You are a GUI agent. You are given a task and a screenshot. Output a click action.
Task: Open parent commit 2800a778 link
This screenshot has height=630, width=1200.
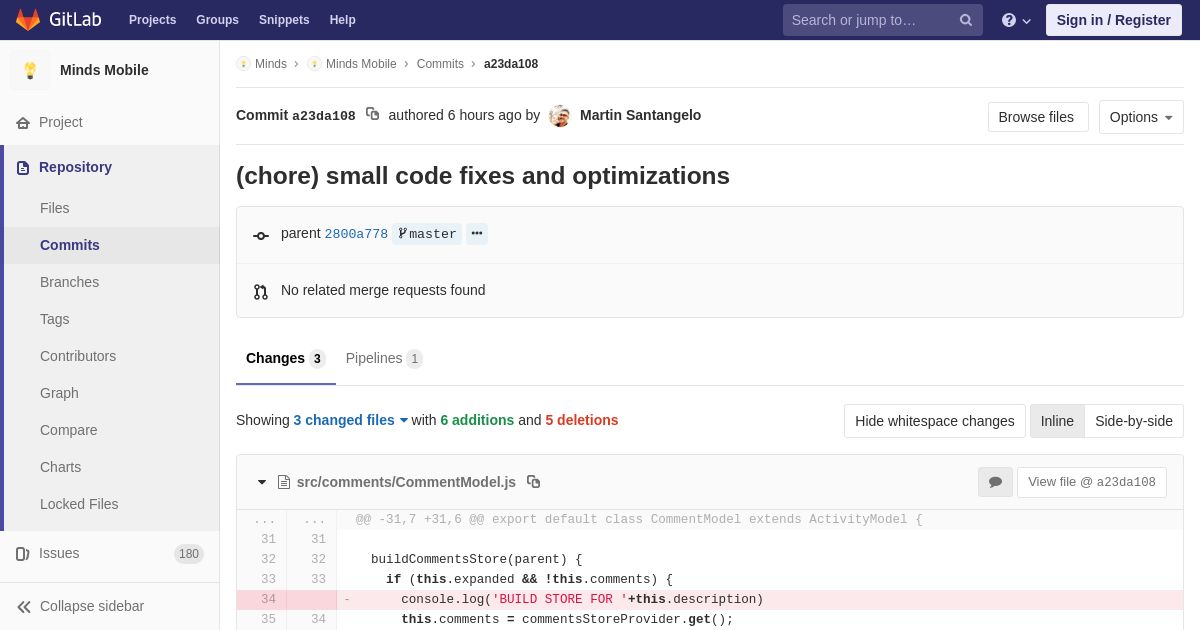point(356,234)
